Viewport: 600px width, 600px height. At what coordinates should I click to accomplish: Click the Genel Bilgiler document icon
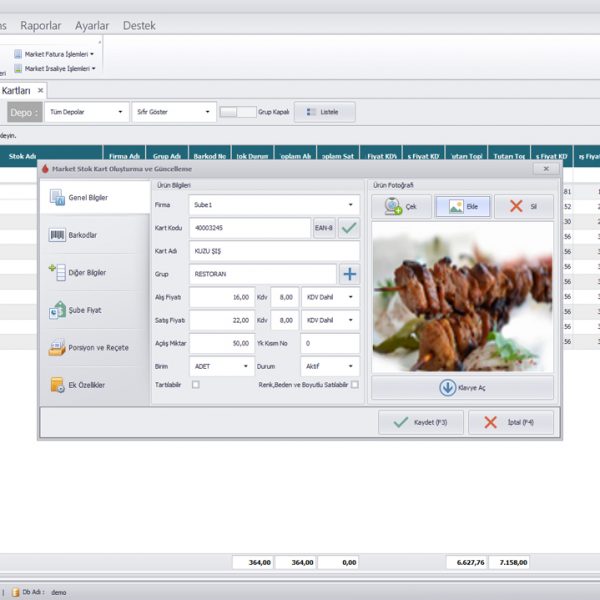pos(57,197)
